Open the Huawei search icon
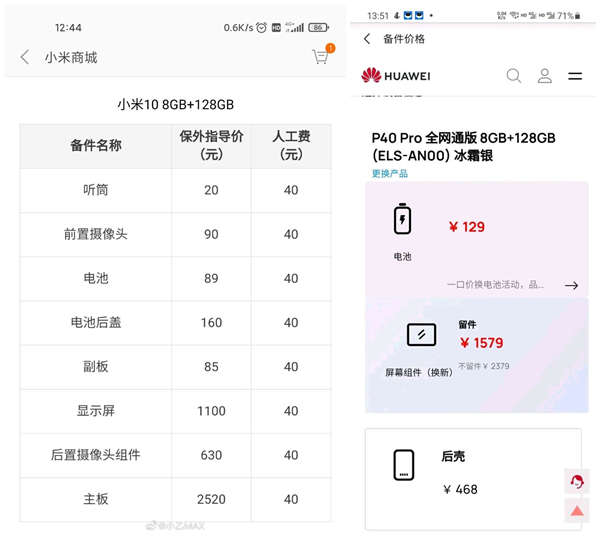600x537 pixels. pos(514,76)
